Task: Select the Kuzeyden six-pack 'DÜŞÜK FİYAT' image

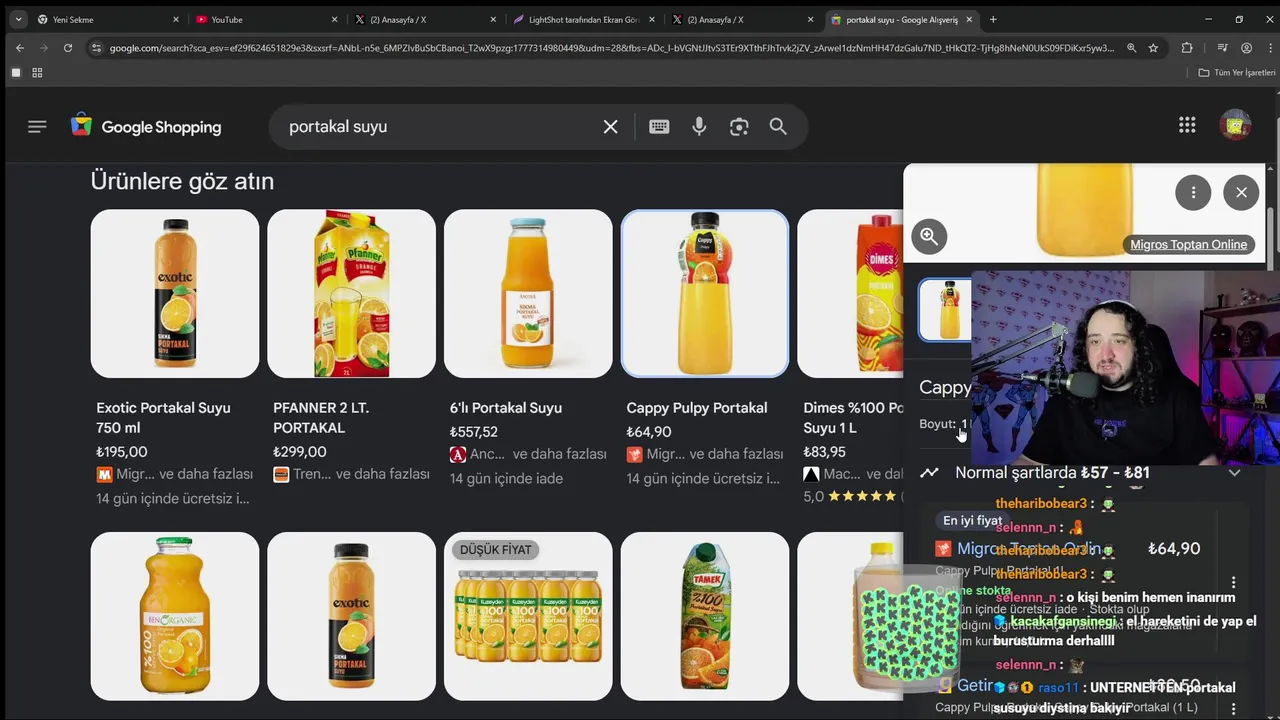Action: pyautogui.click(x=528, y=616)
